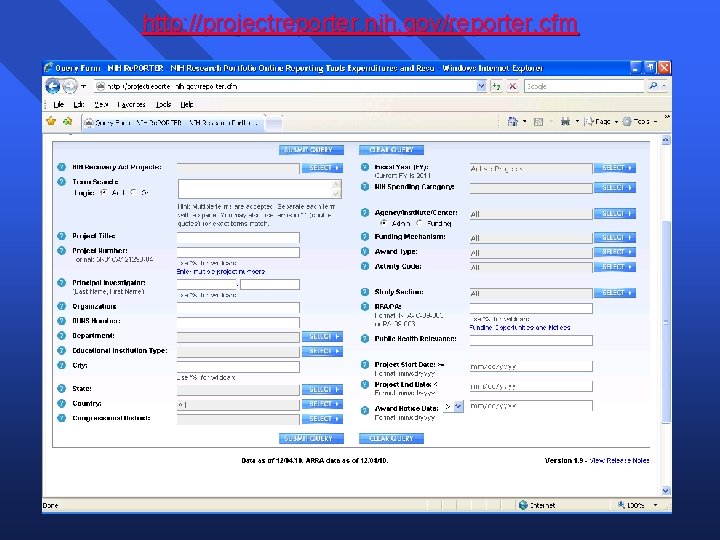Click the search magnifier icon
The image size is (720, 540).
click(x=653, y=86)
